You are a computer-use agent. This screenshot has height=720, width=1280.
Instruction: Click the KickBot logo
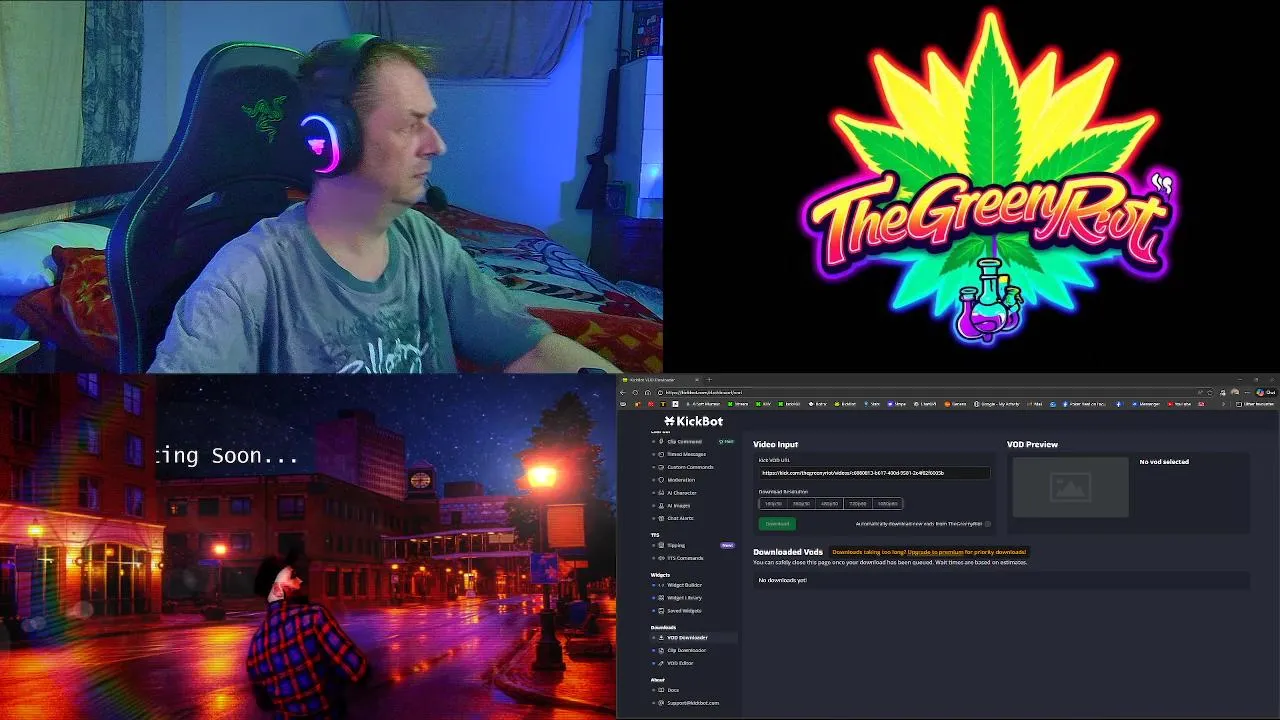693,421
